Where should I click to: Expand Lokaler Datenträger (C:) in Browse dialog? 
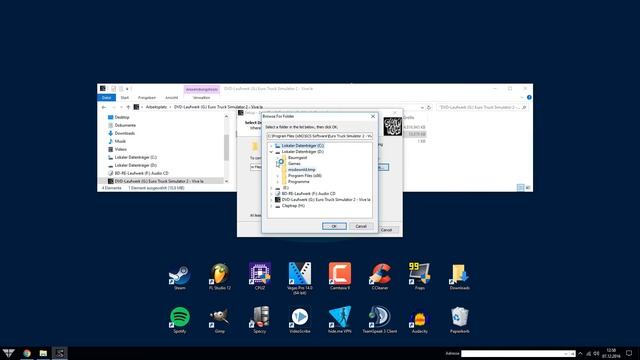pyautogui.click(x=271, y=146)
